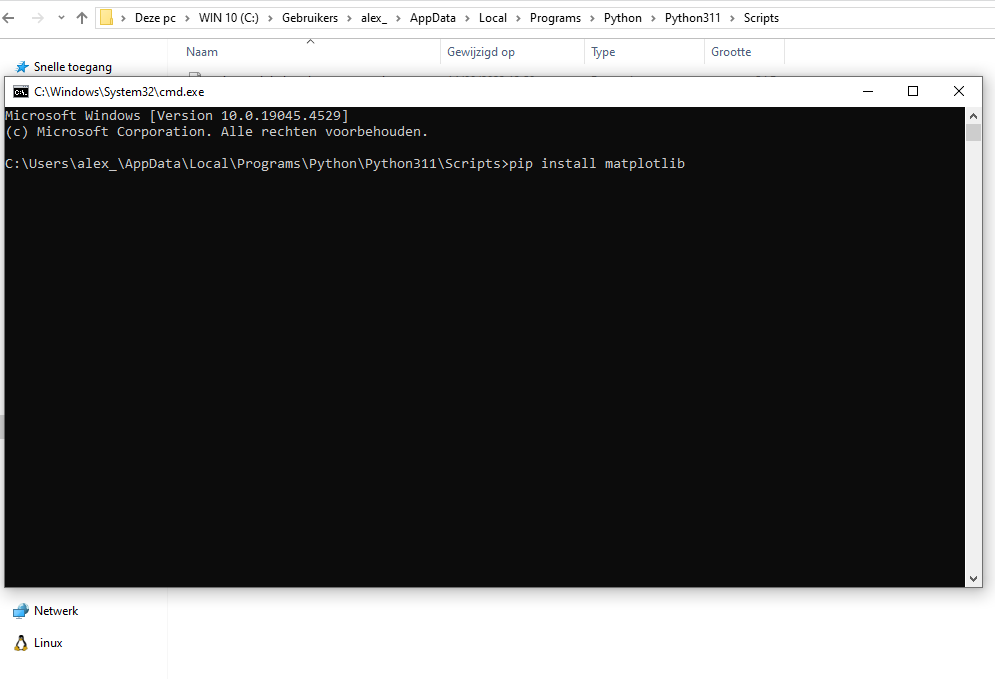Open recent locations dropdown arrow

click(x=61, y=18)
